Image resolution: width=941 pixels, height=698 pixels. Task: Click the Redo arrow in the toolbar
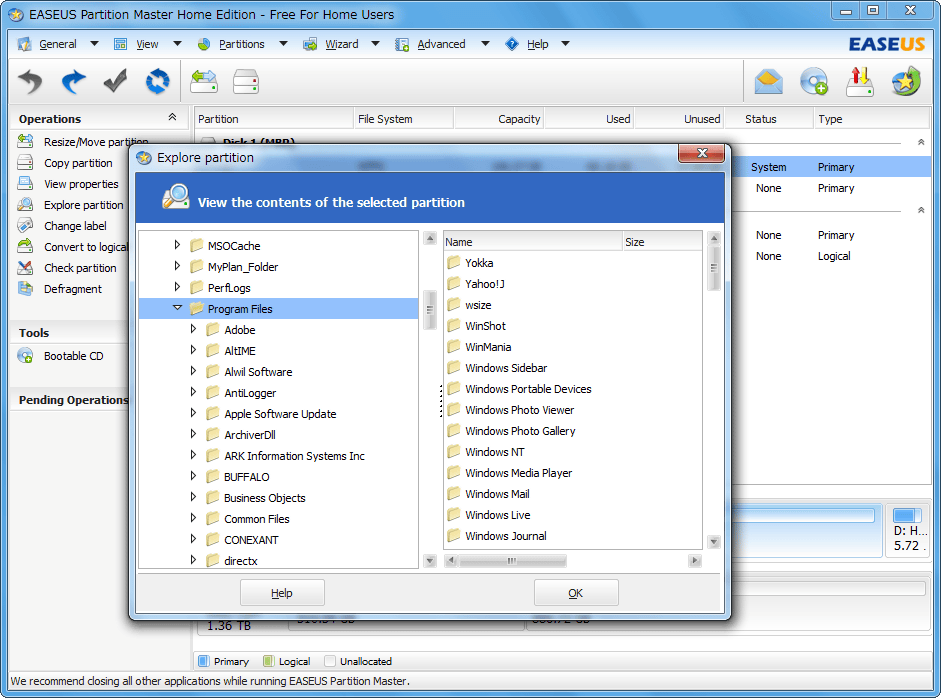pos(73,82)
